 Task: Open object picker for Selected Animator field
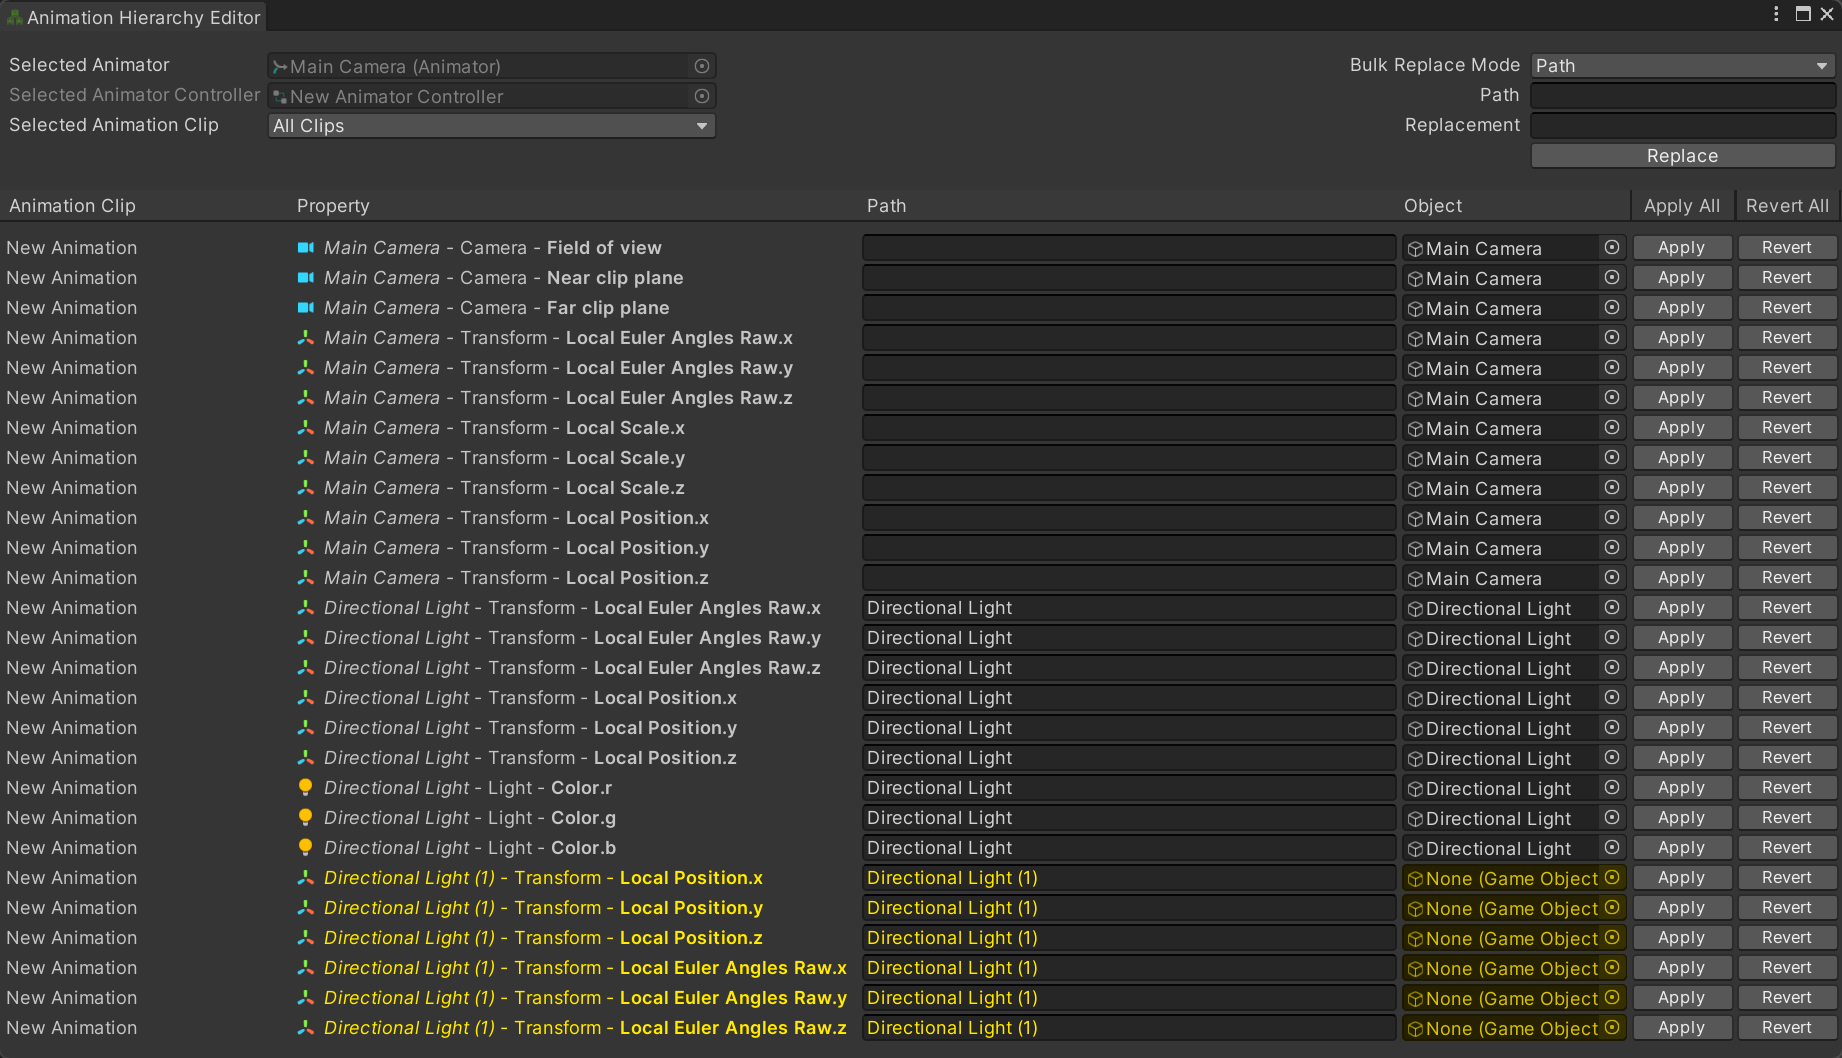tap(702, 66)
